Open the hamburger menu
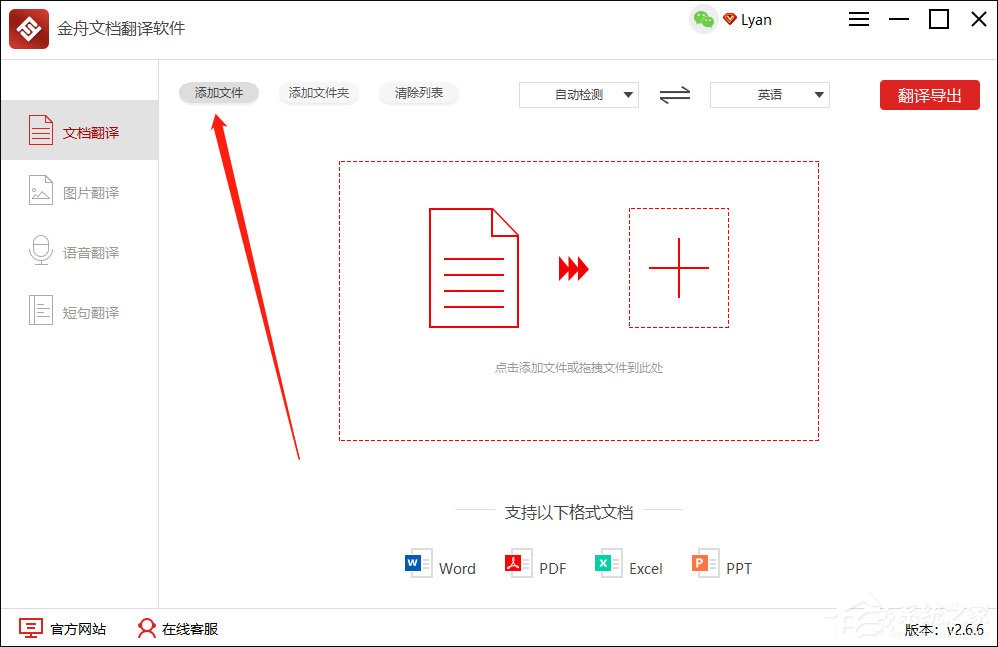998x647 pixels. coord(858,19)
